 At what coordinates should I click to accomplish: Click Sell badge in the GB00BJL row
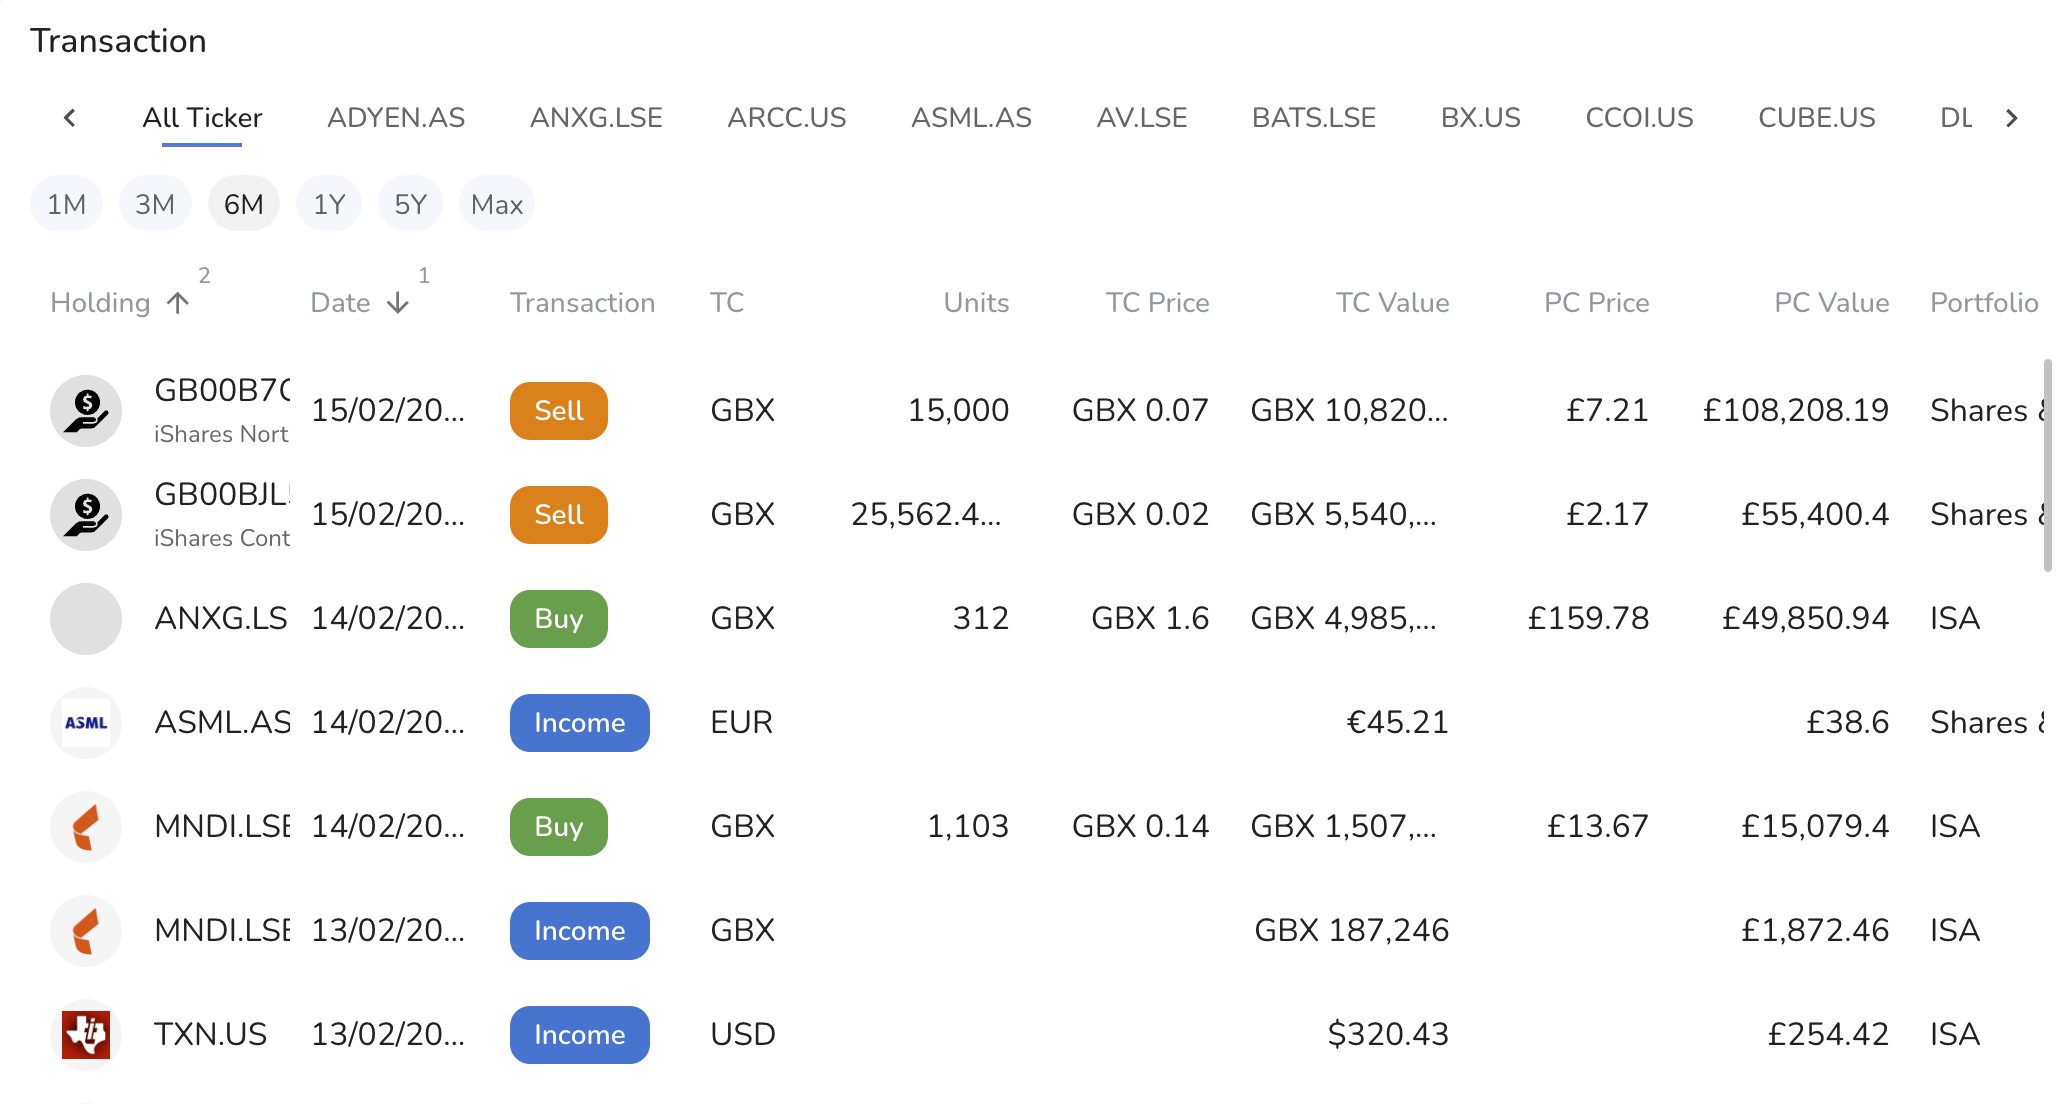(x=559, y=515)
